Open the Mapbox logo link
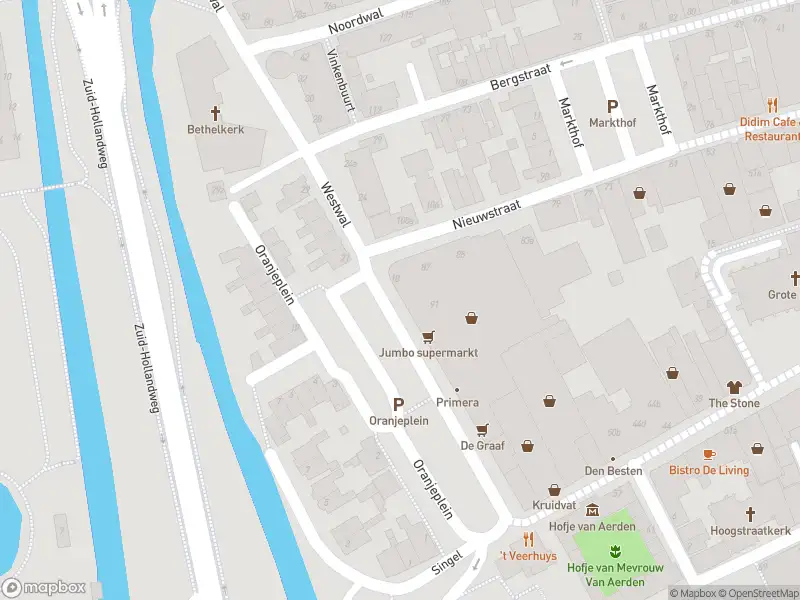Image resolution: width=800 pixels, height=600 pixels. 44,588
